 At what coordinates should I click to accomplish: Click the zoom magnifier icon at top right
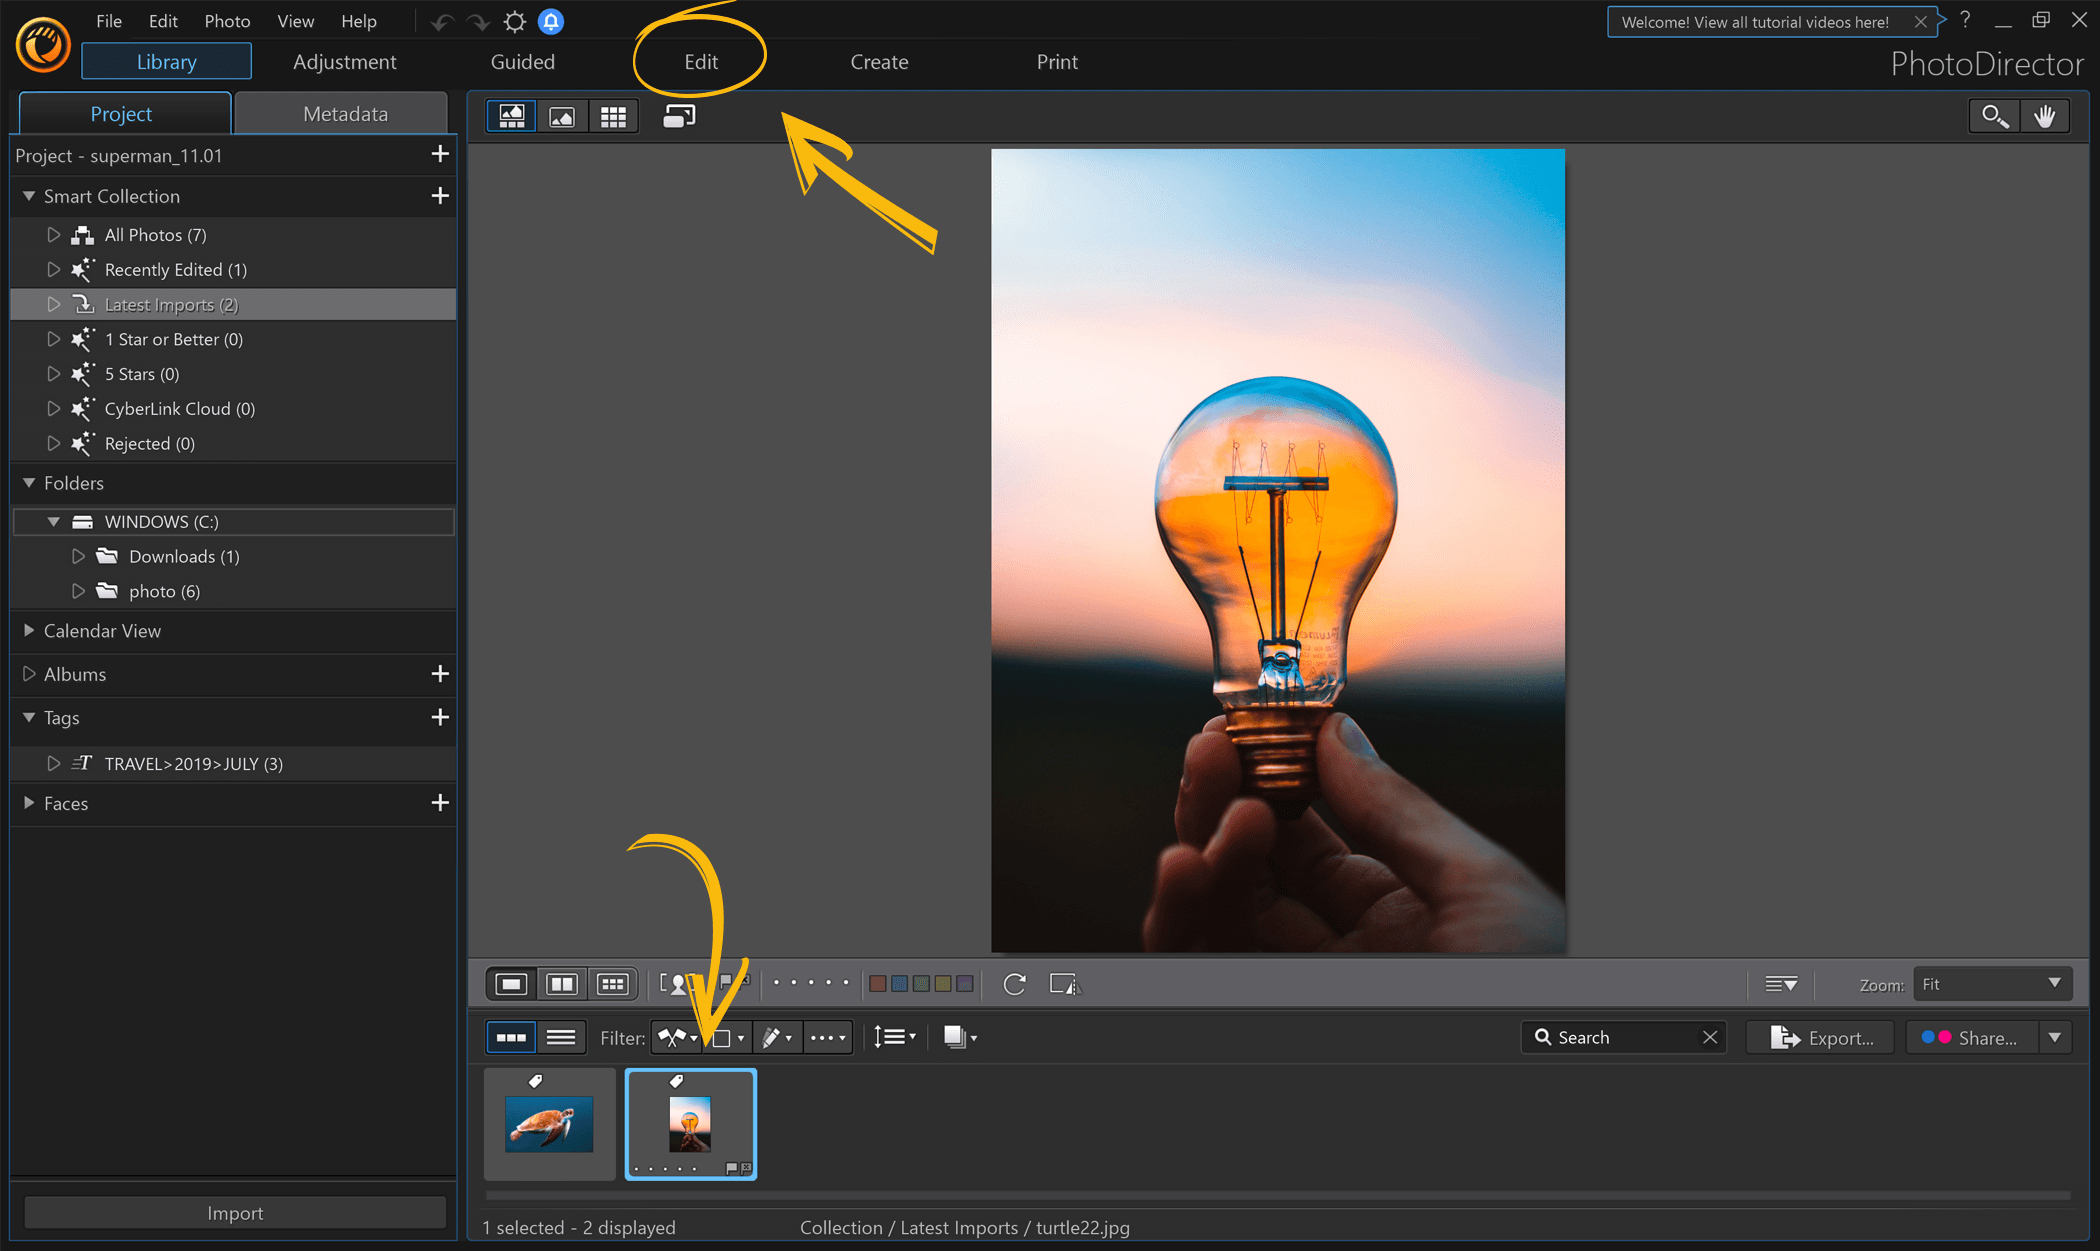pos(1994,115)
